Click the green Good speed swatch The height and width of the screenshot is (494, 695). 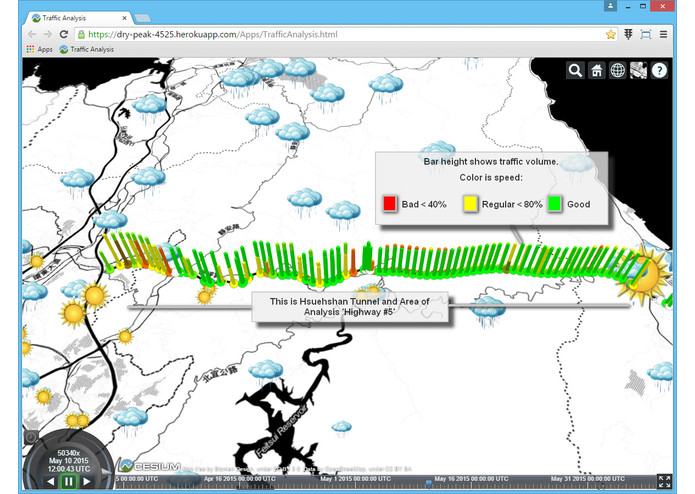coord(554,204)
